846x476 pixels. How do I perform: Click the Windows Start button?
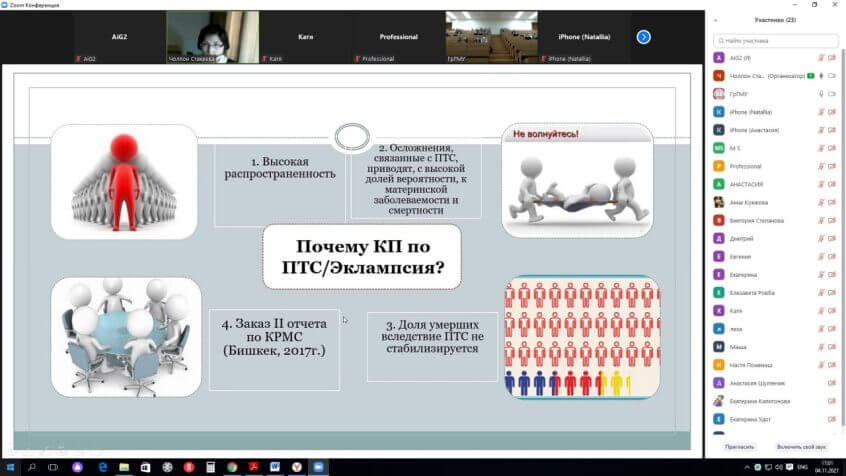click(x=8, y=467)
